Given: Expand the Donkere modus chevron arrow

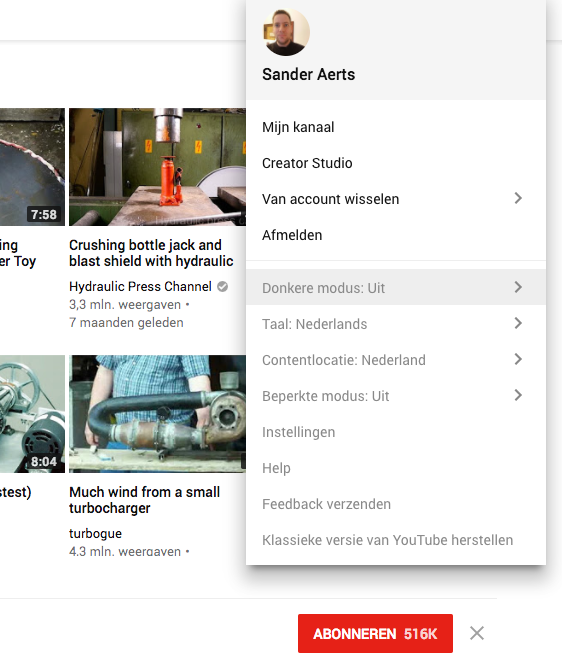Looking at the screenshot, I should click(518, 287).
